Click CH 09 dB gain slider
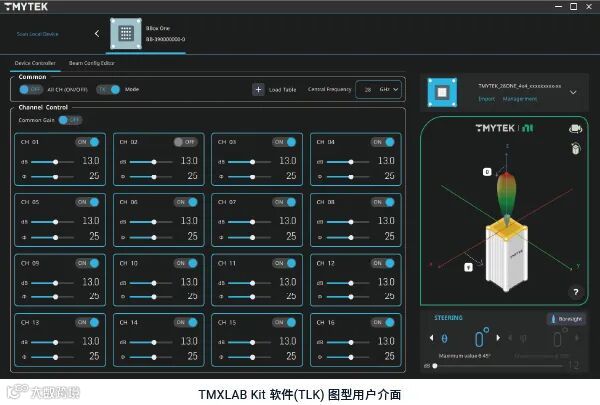This screenshot has width=600, height=405. tap(52, 283)
